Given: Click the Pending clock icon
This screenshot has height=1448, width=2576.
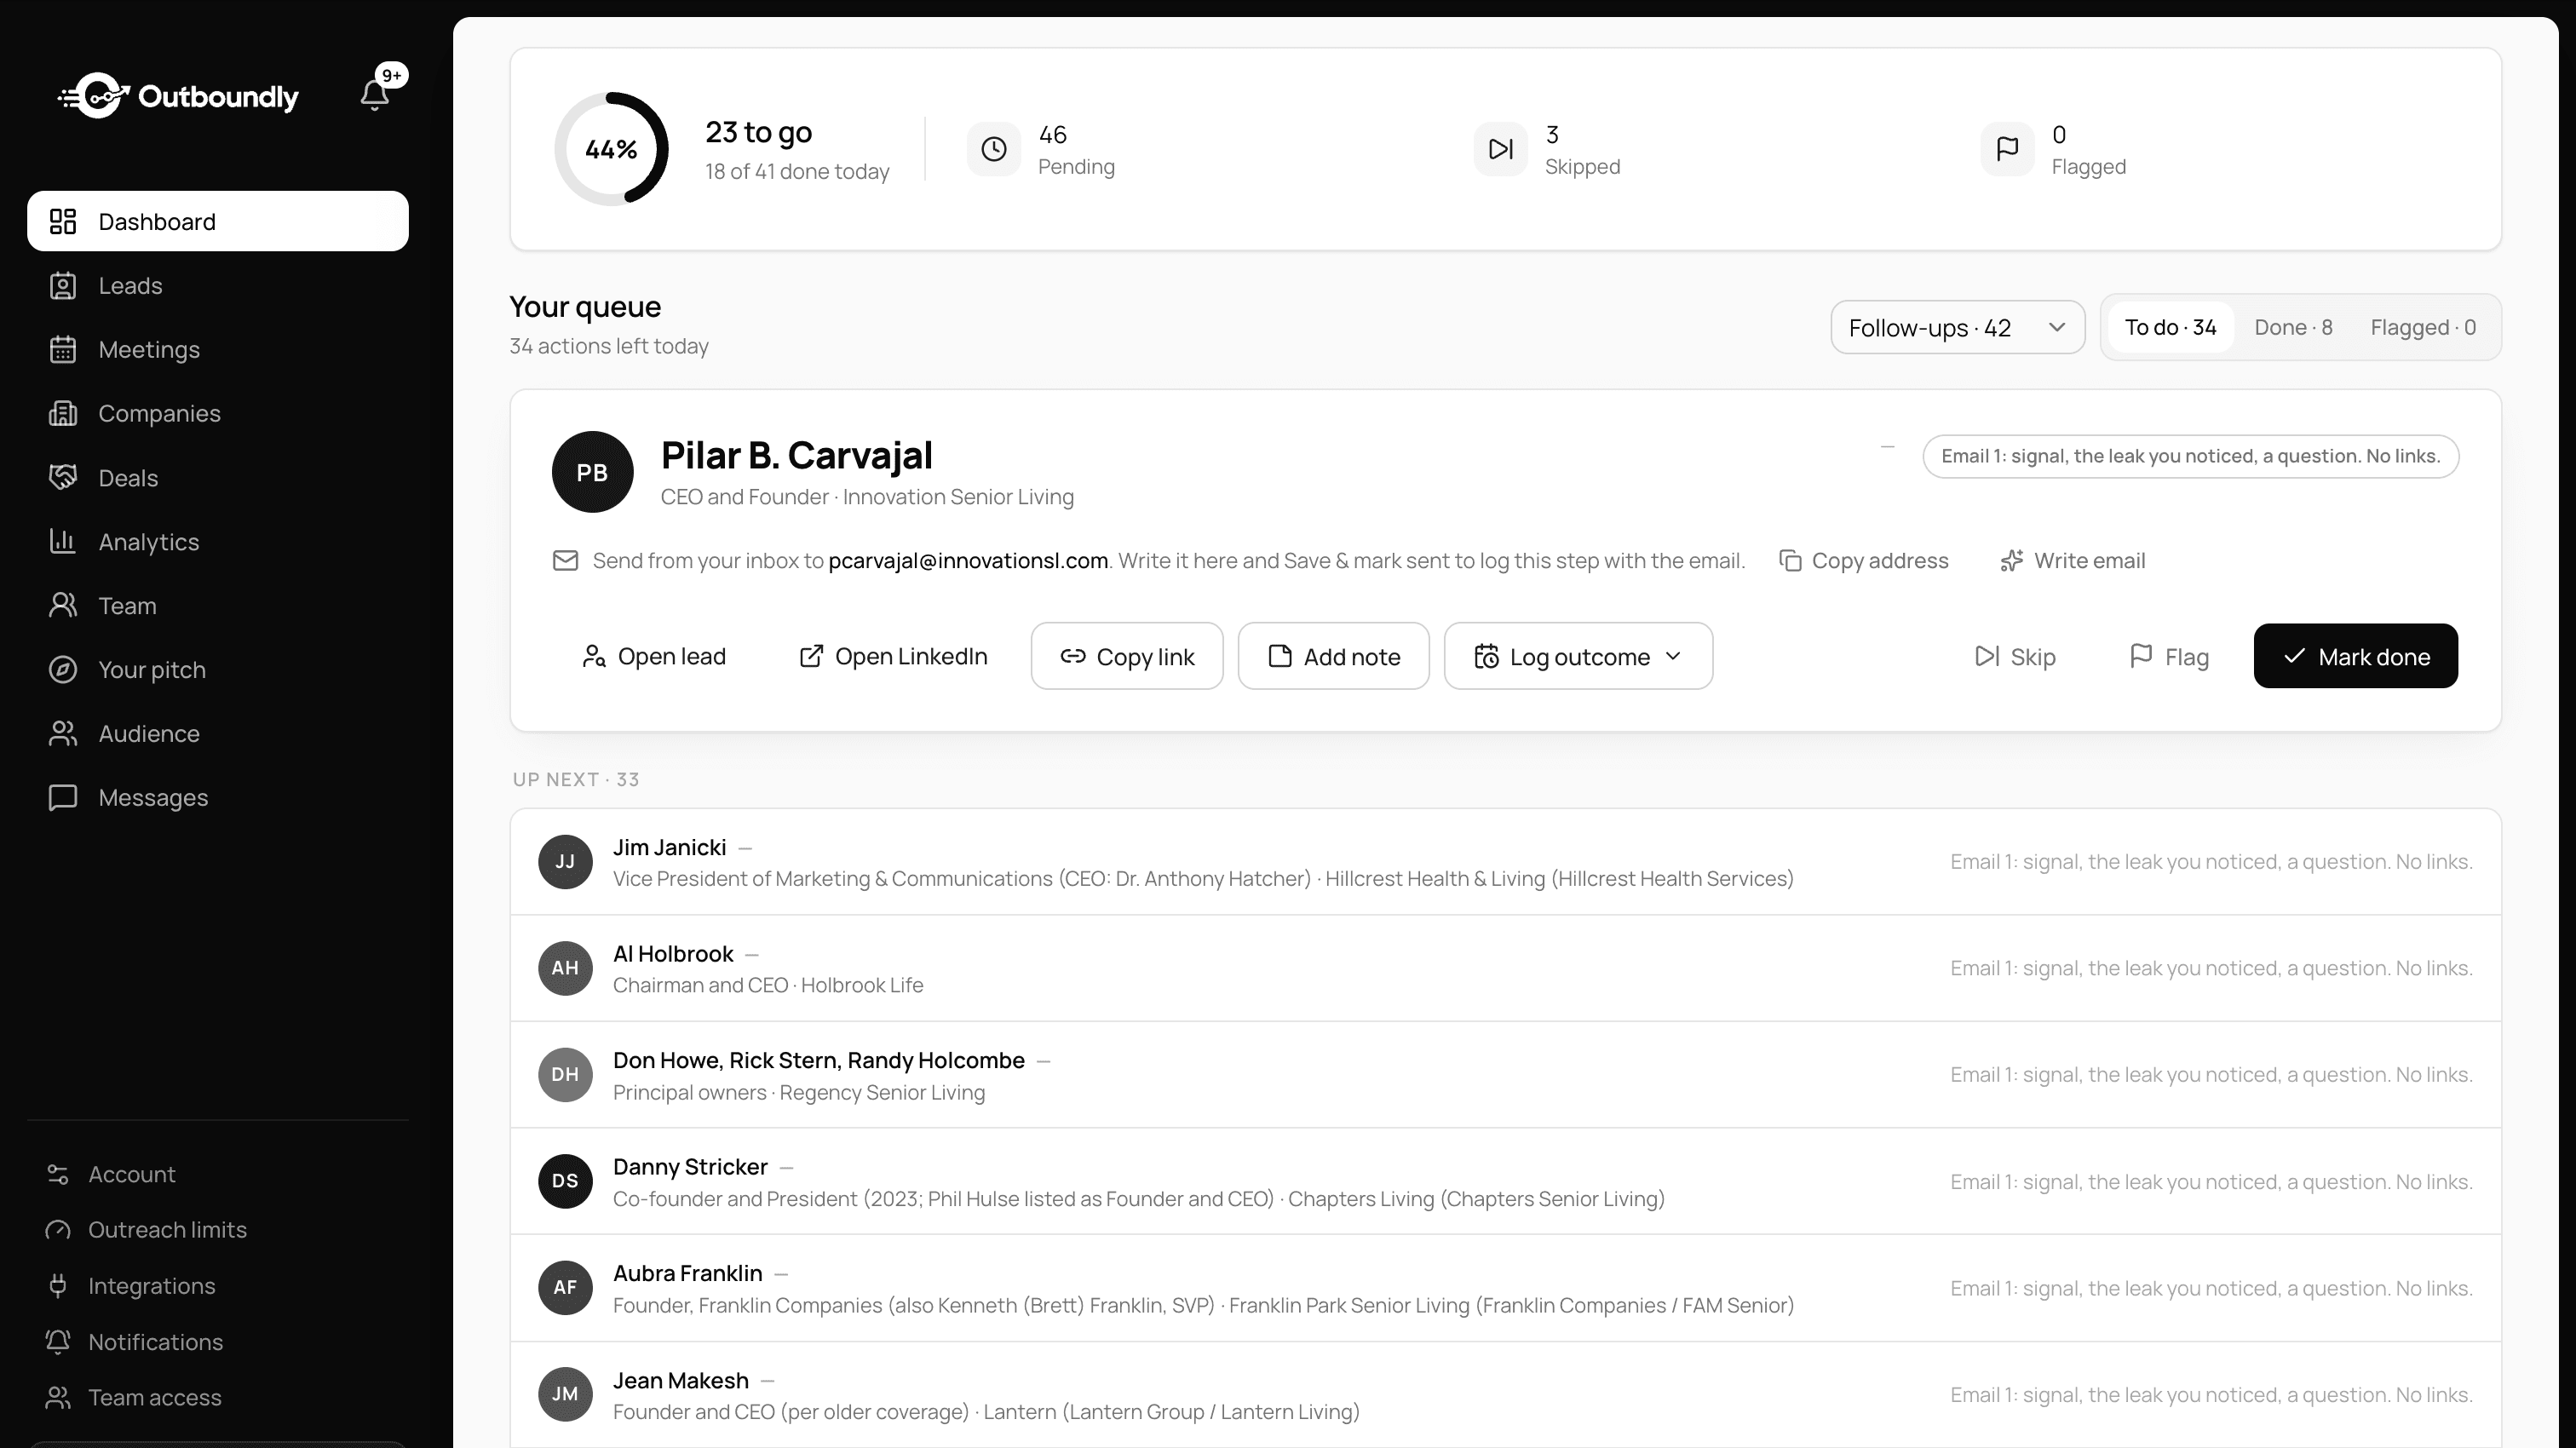Looking at the screenshot, I should click(993, 149).
